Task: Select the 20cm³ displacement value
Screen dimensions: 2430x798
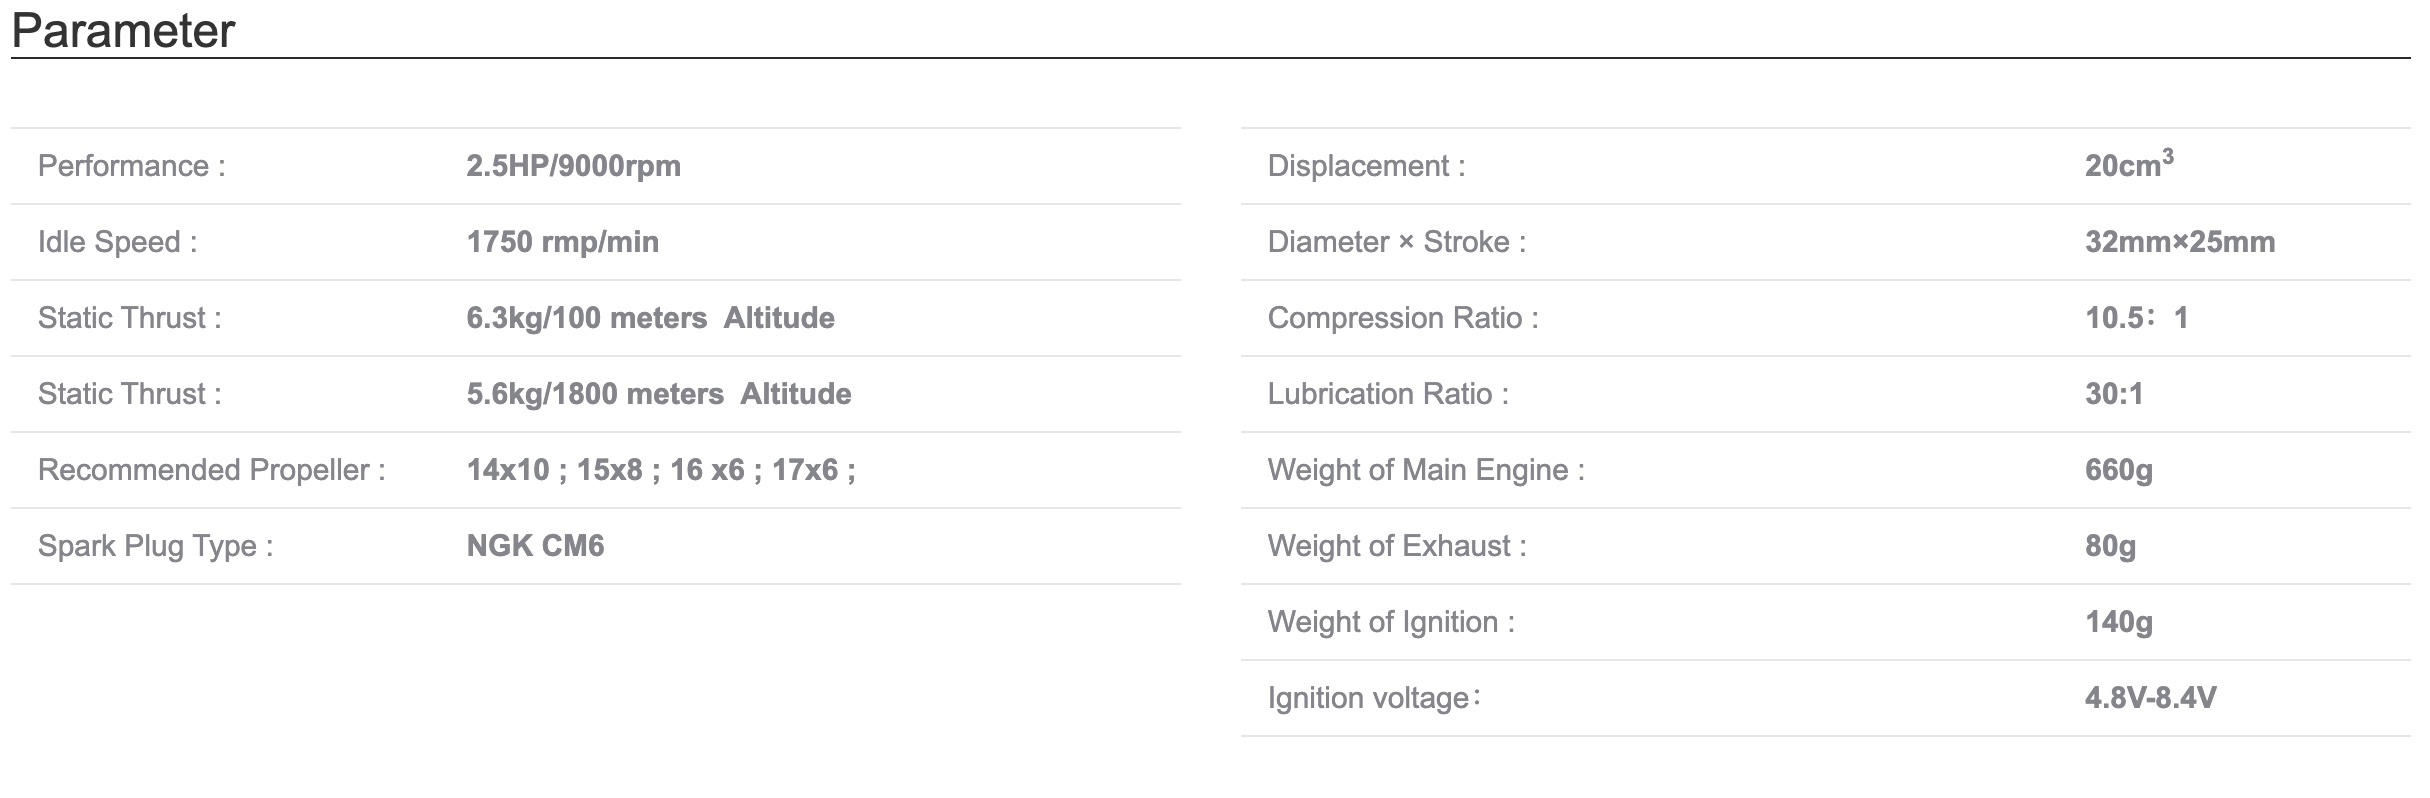Action: pyautogui.click(x=2128, y=165)
